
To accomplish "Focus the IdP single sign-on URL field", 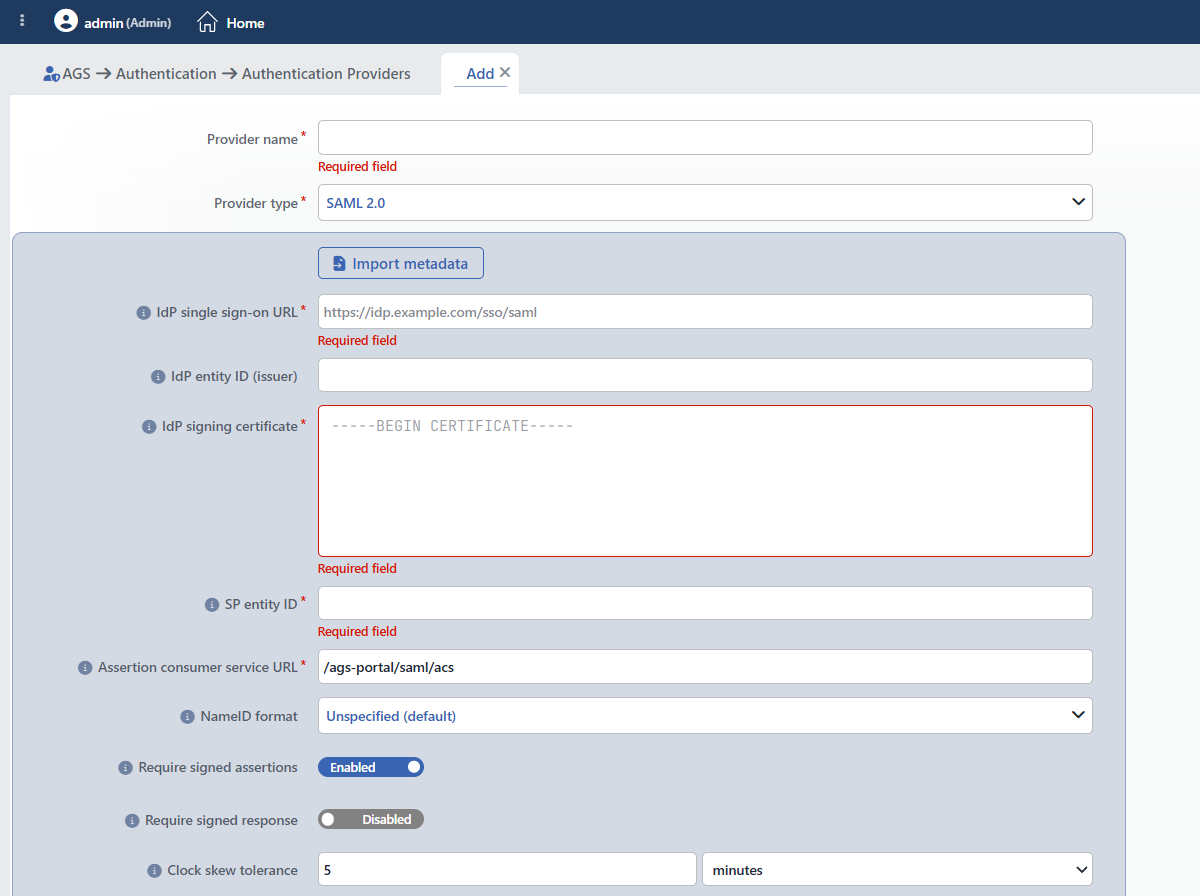I will (705, 311).
